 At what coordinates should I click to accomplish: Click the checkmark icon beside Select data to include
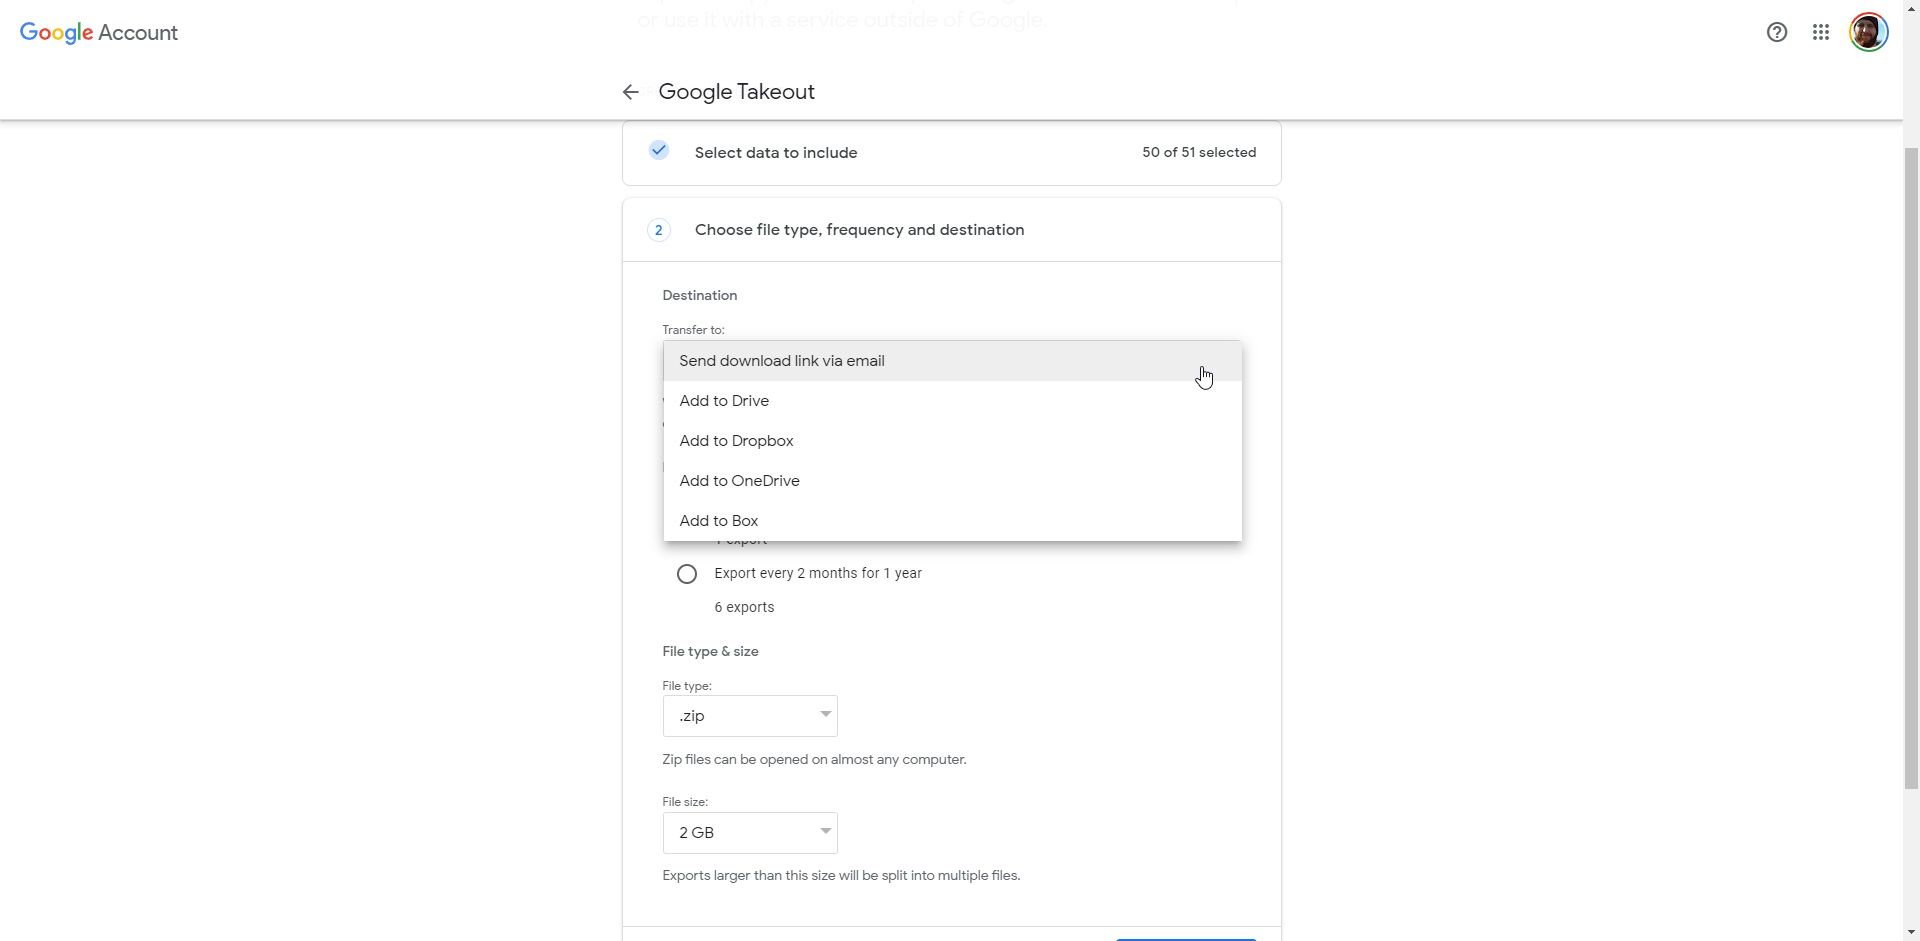(658, 151)
